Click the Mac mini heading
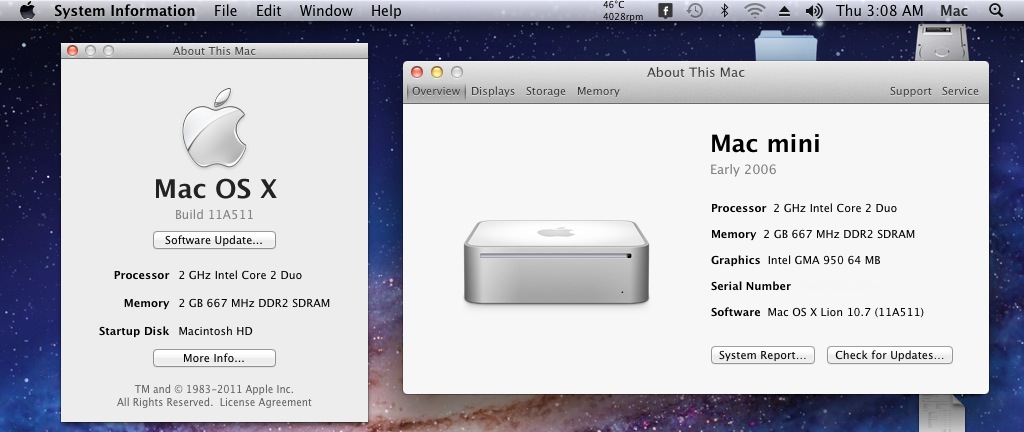Image resolution: width=1024 pixels, height=432 pixels. (x=765, y=144)
